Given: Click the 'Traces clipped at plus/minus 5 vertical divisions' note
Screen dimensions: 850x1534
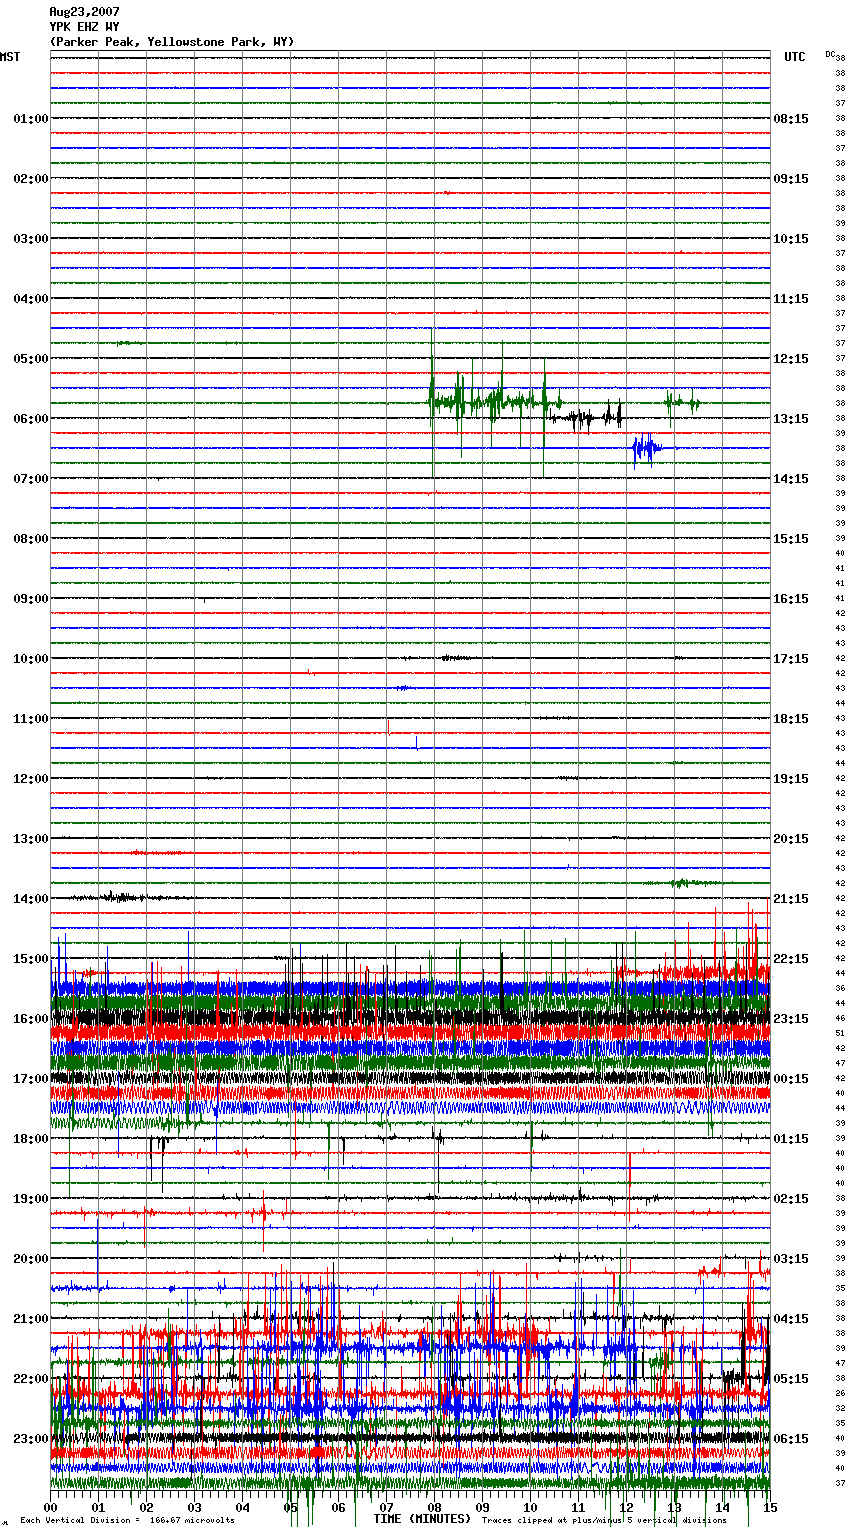Looking at the screenshot, I should (x=605, y=1520).
